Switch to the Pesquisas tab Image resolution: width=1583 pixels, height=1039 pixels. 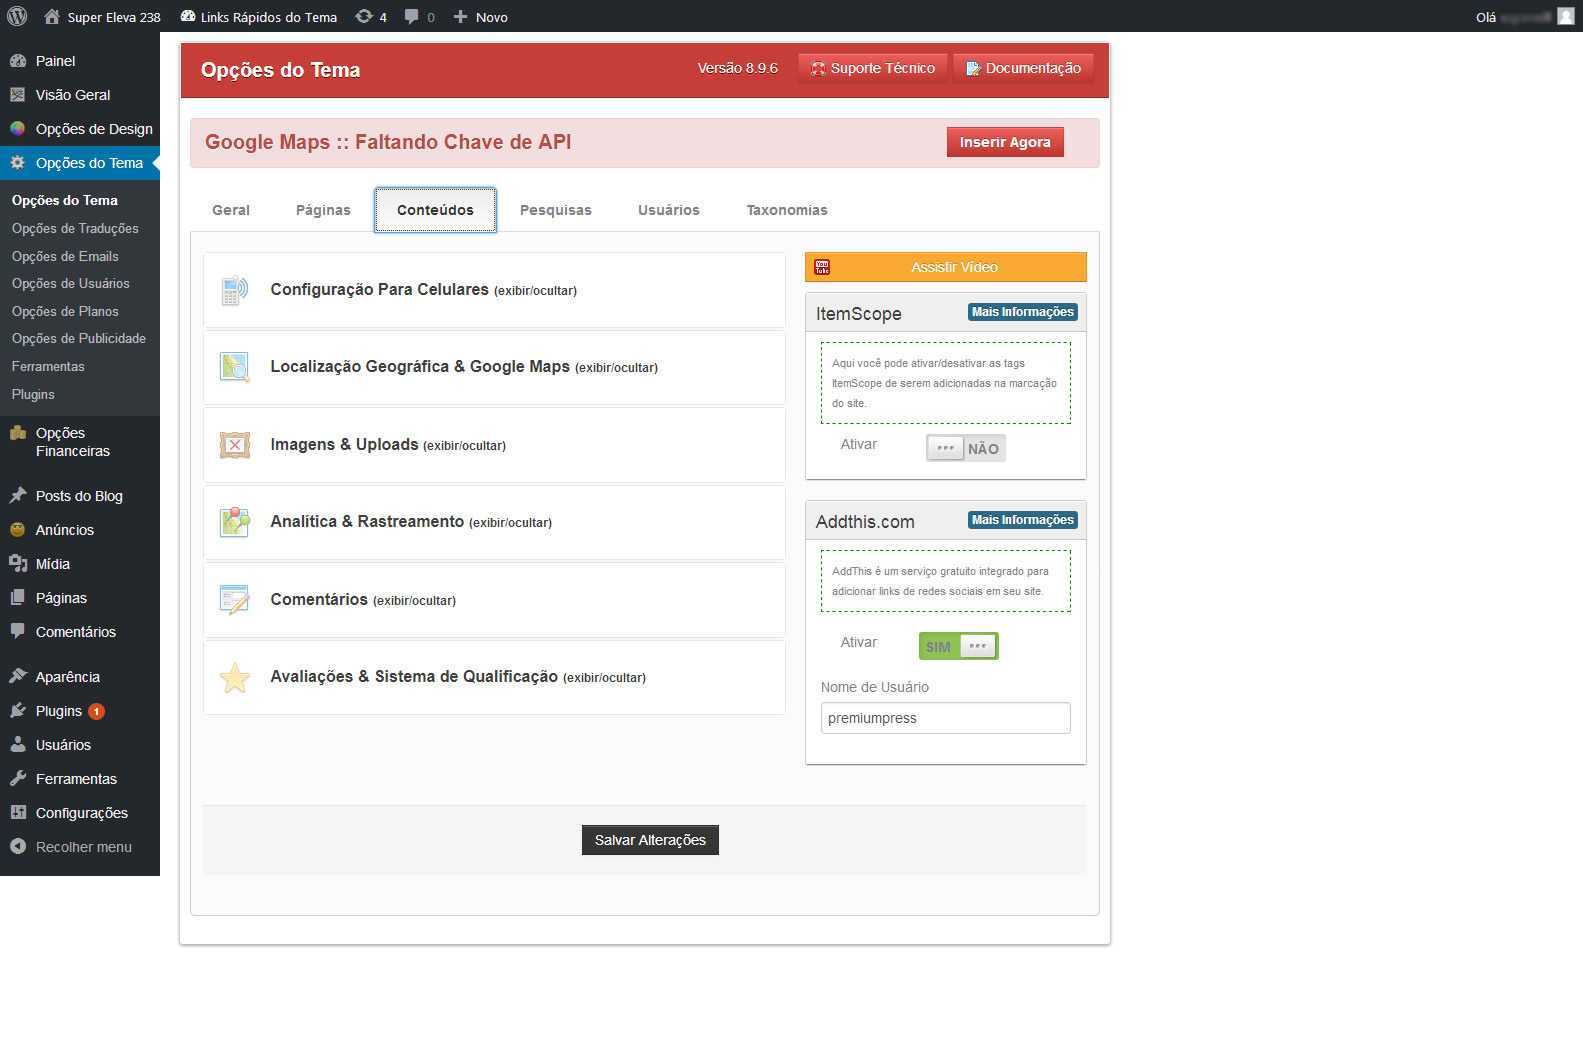pyautogui.click(x=555, y=210)
